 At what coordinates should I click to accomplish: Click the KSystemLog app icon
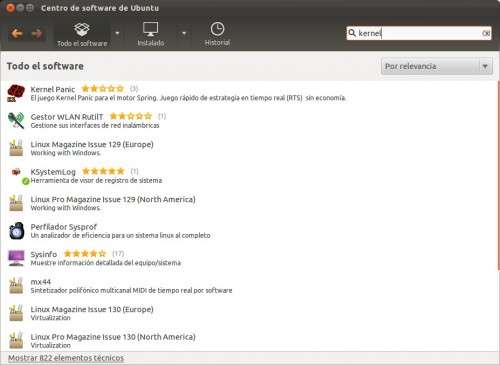pyautogui.click(x=16, y=172)
